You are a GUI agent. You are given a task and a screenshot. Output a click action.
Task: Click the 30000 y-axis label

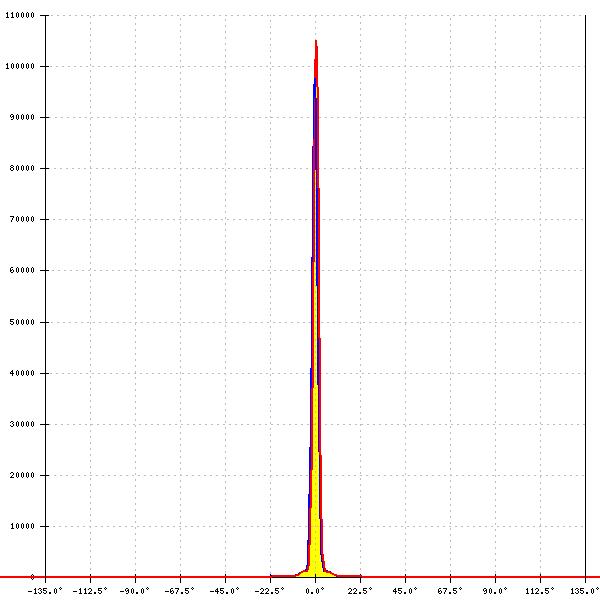22,424
